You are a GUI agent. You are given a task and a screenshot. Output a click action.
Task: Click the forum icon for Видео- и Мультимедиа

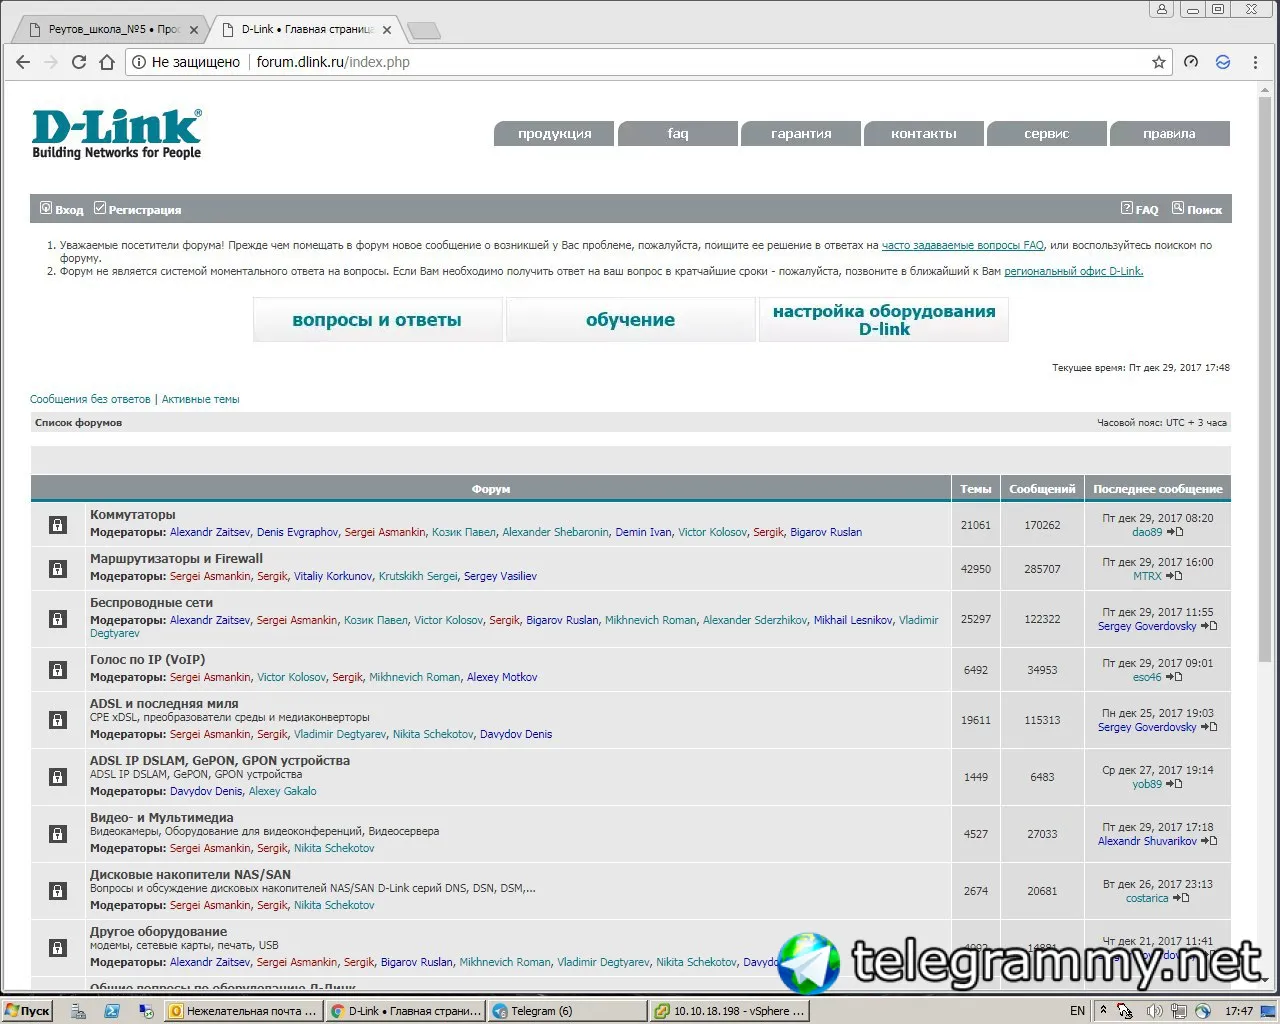pos(58,834)
